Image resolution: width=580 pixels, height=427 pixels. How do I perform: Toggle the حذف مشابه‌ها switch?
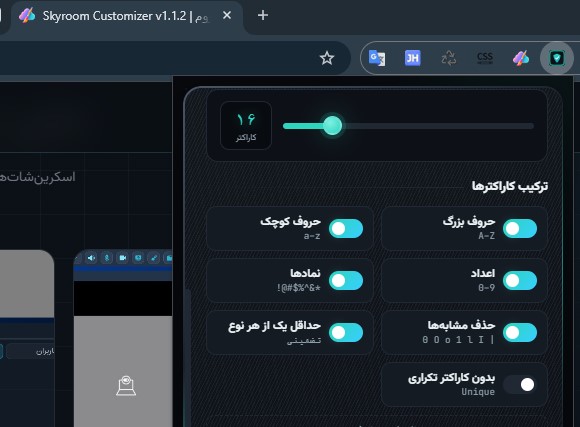pyautogui.click(x=519, y=332)
